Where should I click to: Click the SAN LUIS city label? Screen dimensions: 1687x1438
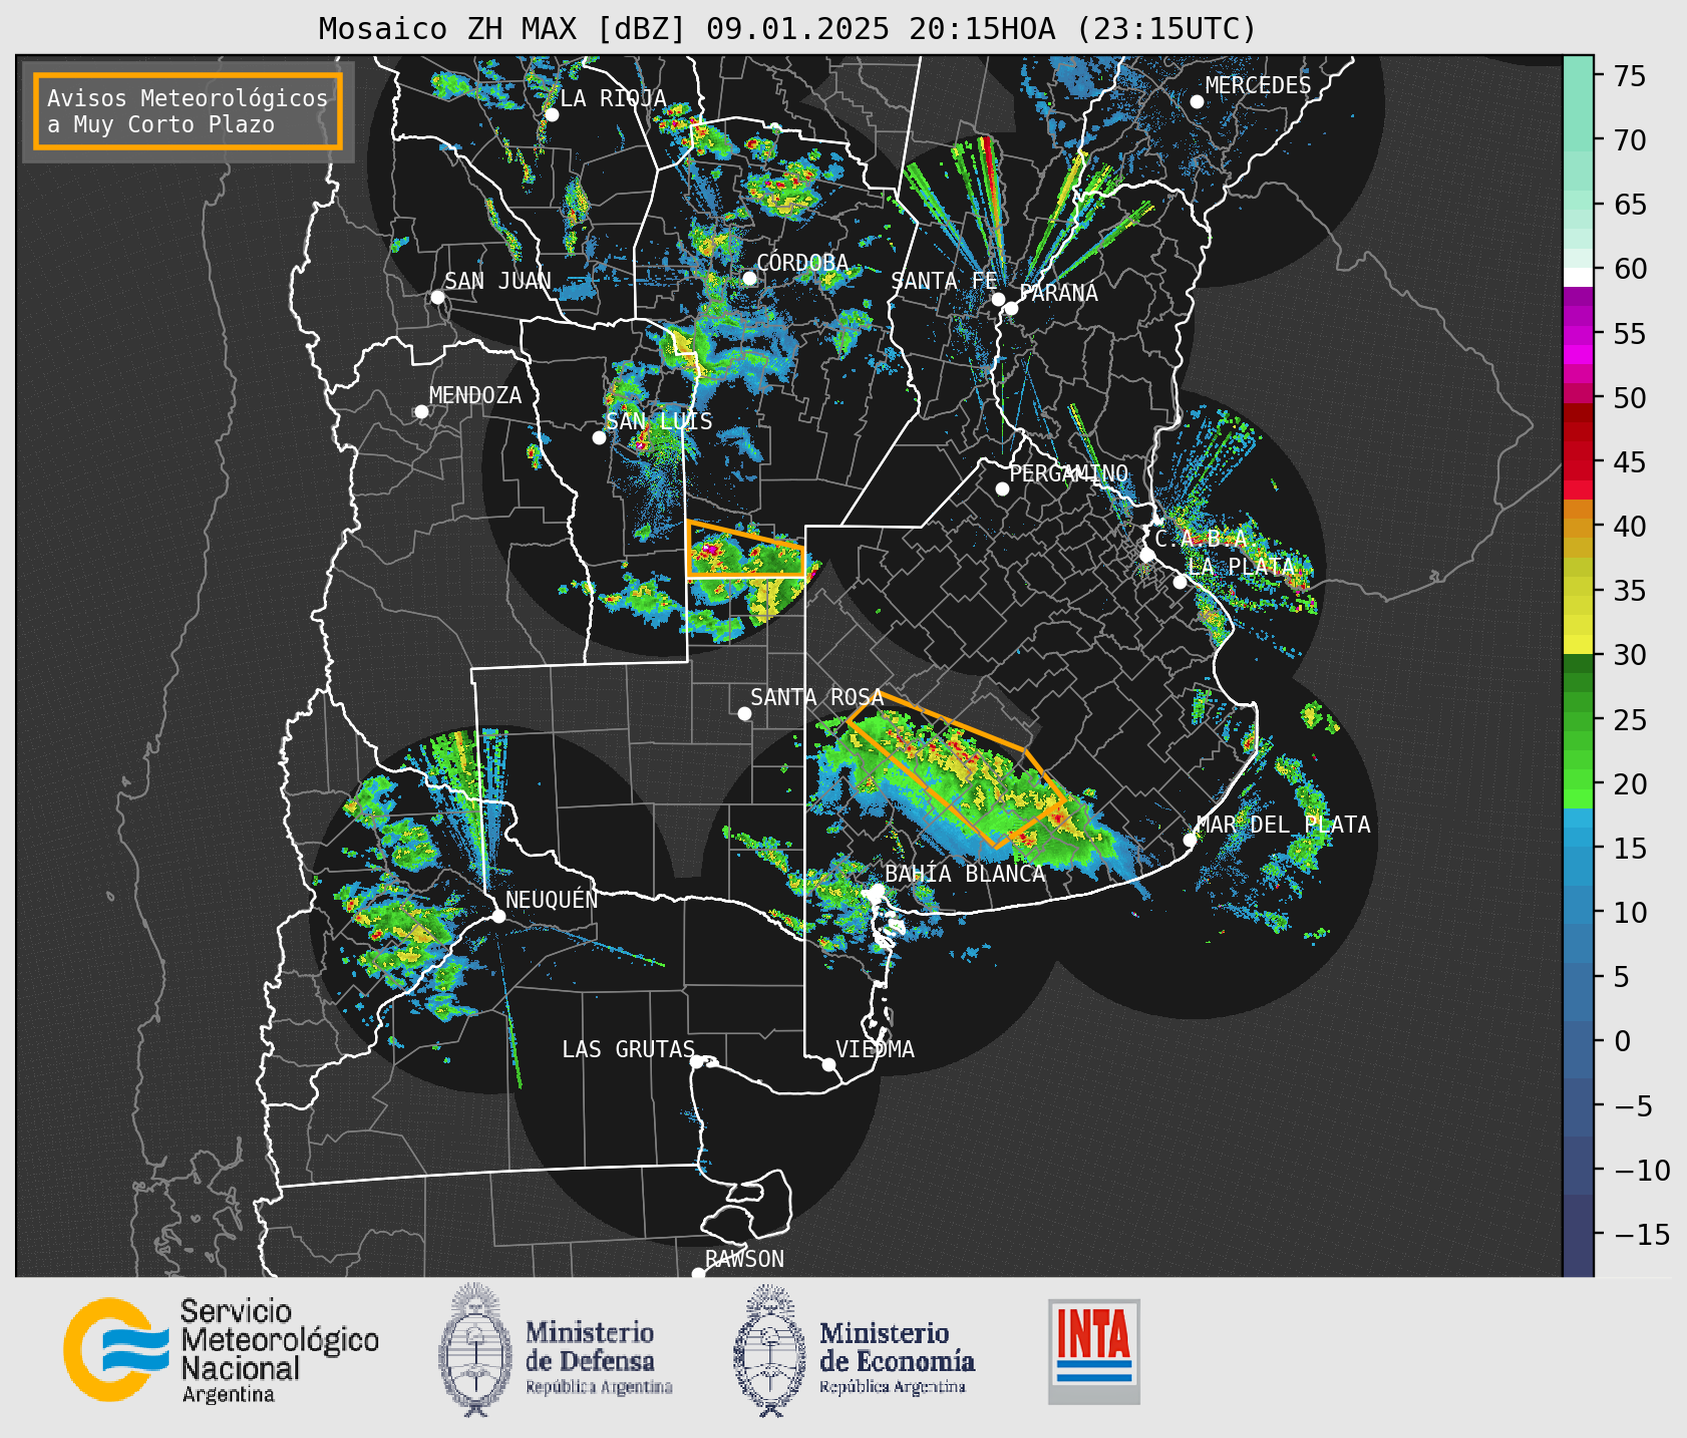659,421
